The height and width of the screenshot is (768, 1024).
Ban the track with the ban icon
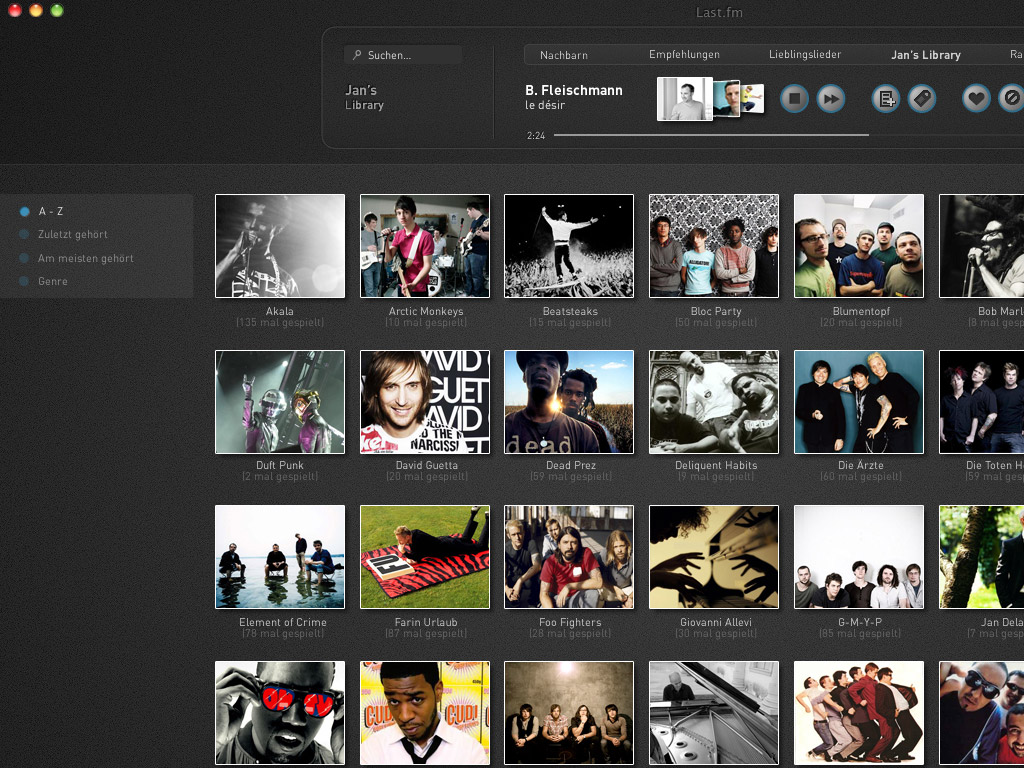click(x=1012, y=99)
